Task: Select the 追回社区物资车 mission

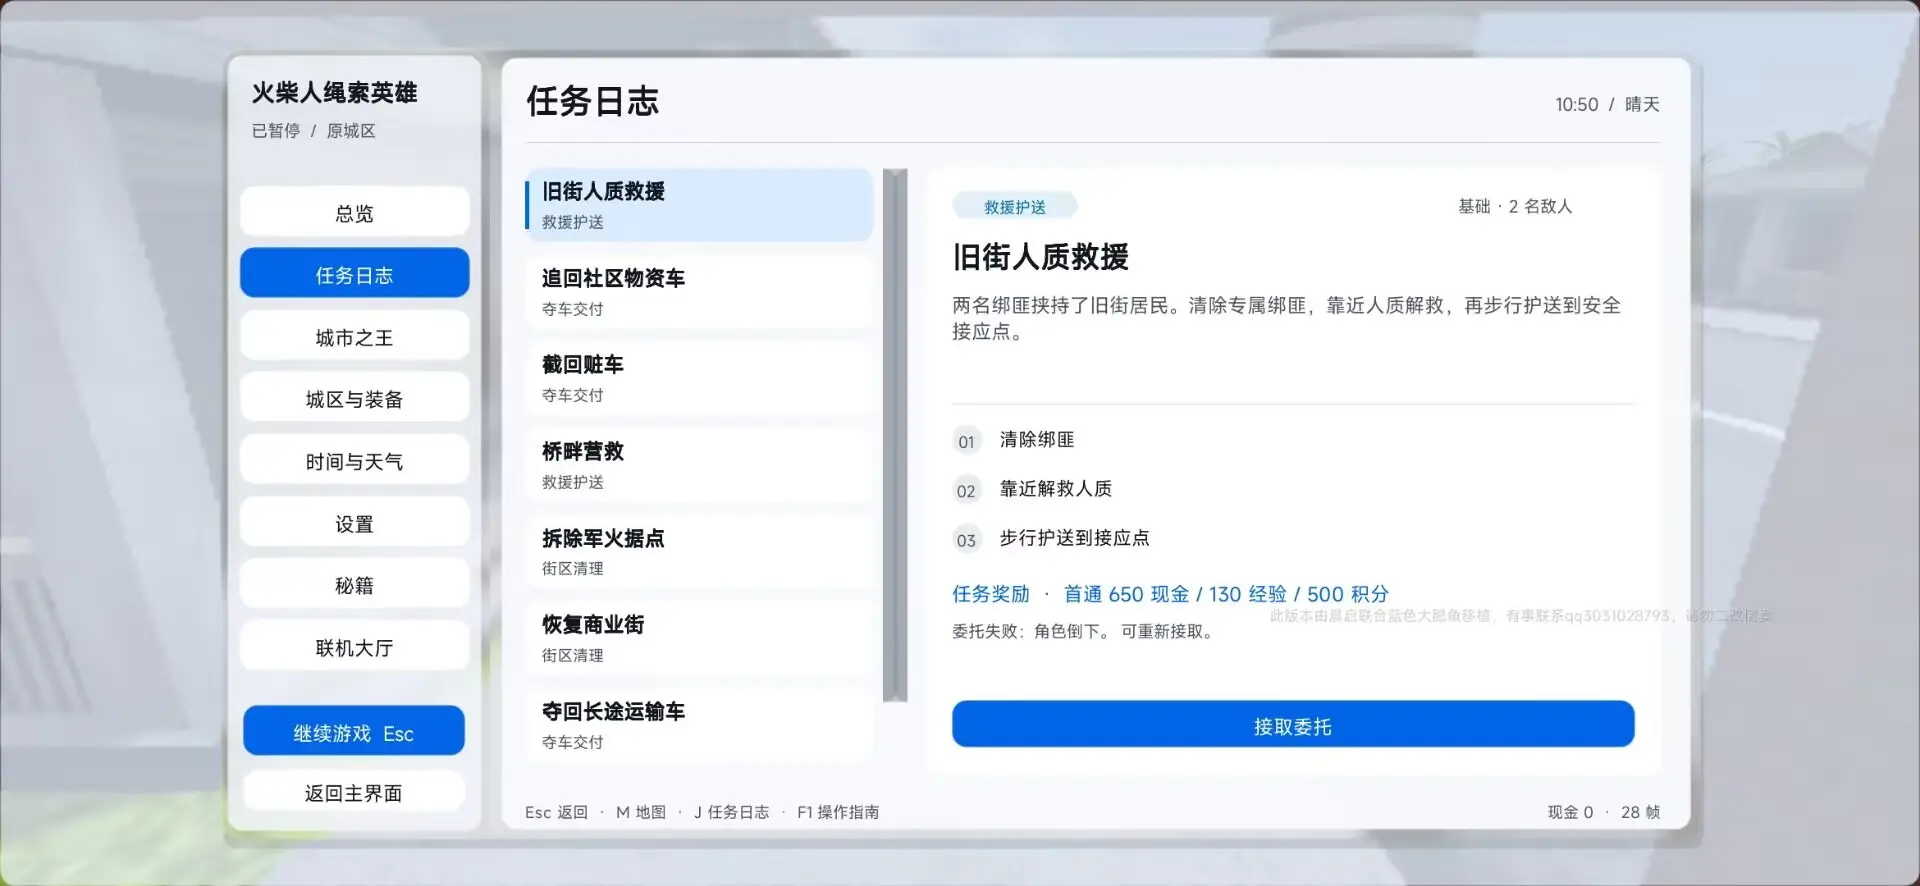Action: 699,292
